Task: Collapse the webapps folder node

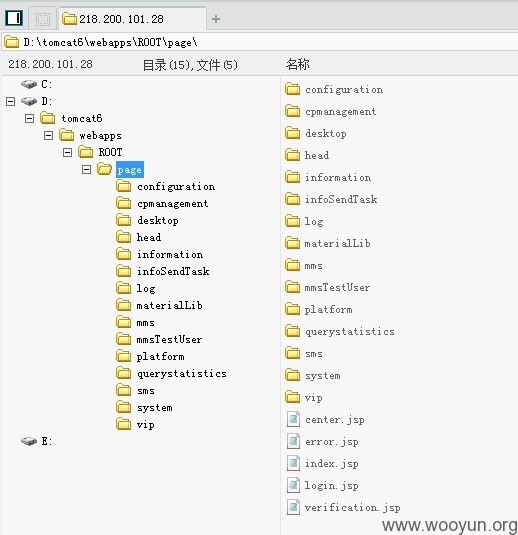Action: click(x=48, y=135)
